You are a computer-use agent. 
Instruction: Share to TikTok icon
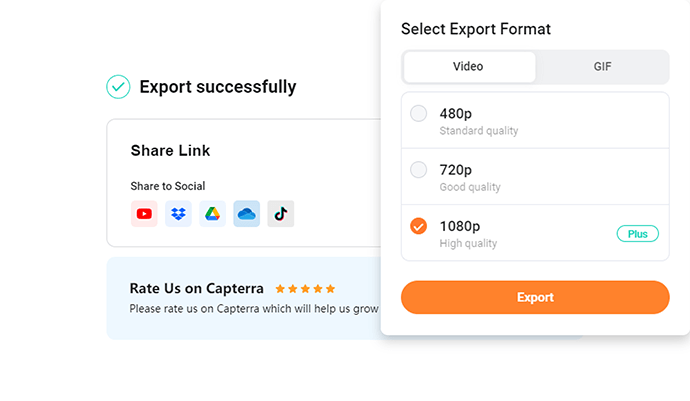281,214
